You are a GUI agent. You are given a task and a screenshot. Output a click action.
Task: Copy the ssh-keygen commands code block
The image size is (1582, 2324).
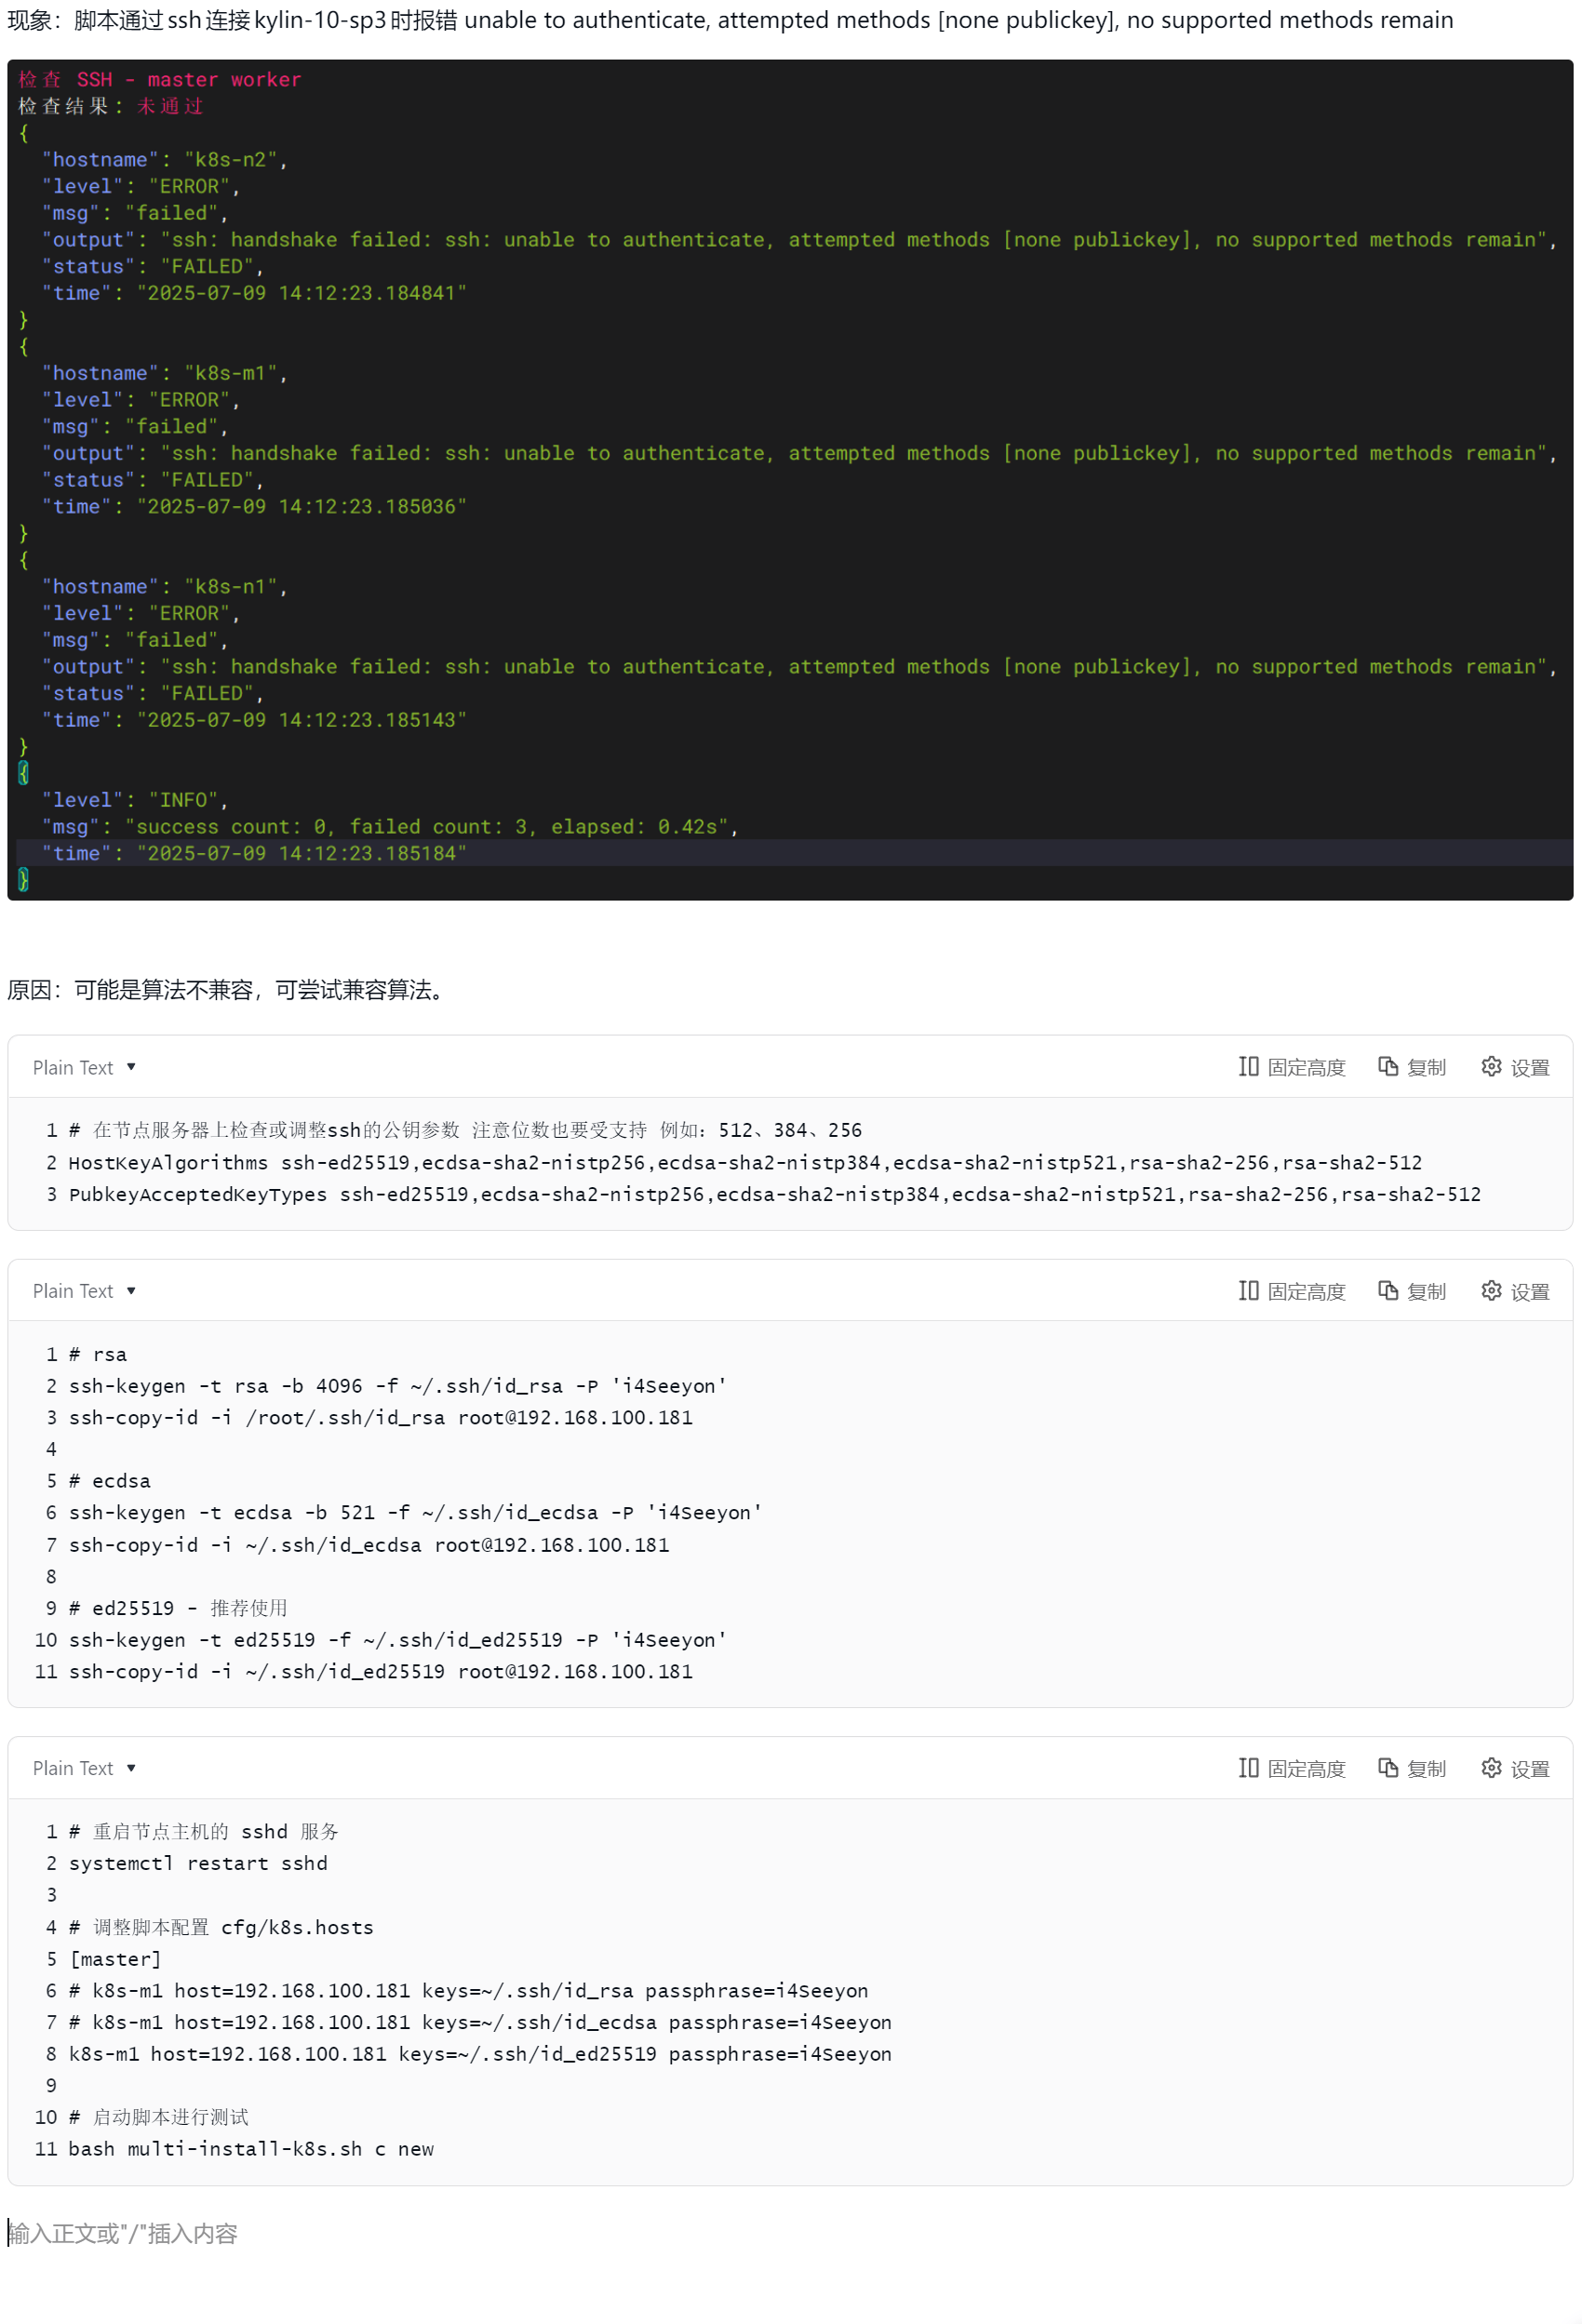click(x=1412, y=1291)
